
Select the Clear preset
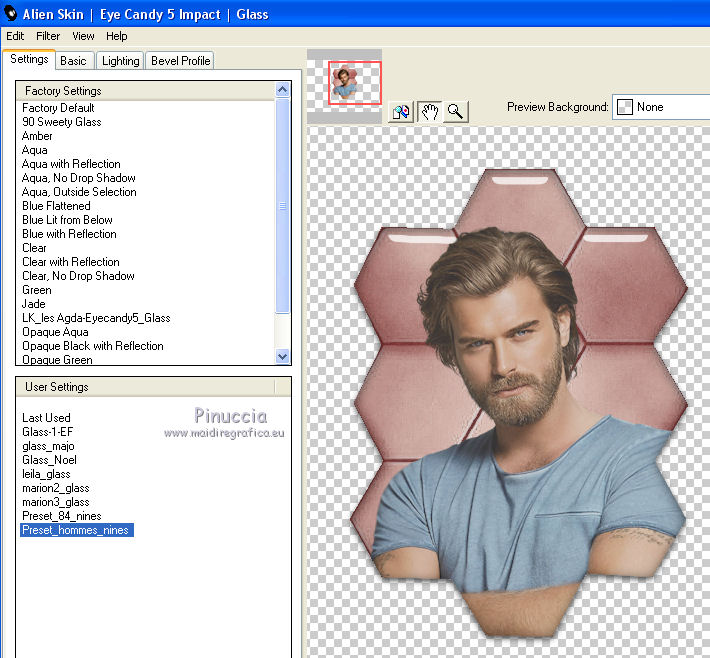click(34, 248)
